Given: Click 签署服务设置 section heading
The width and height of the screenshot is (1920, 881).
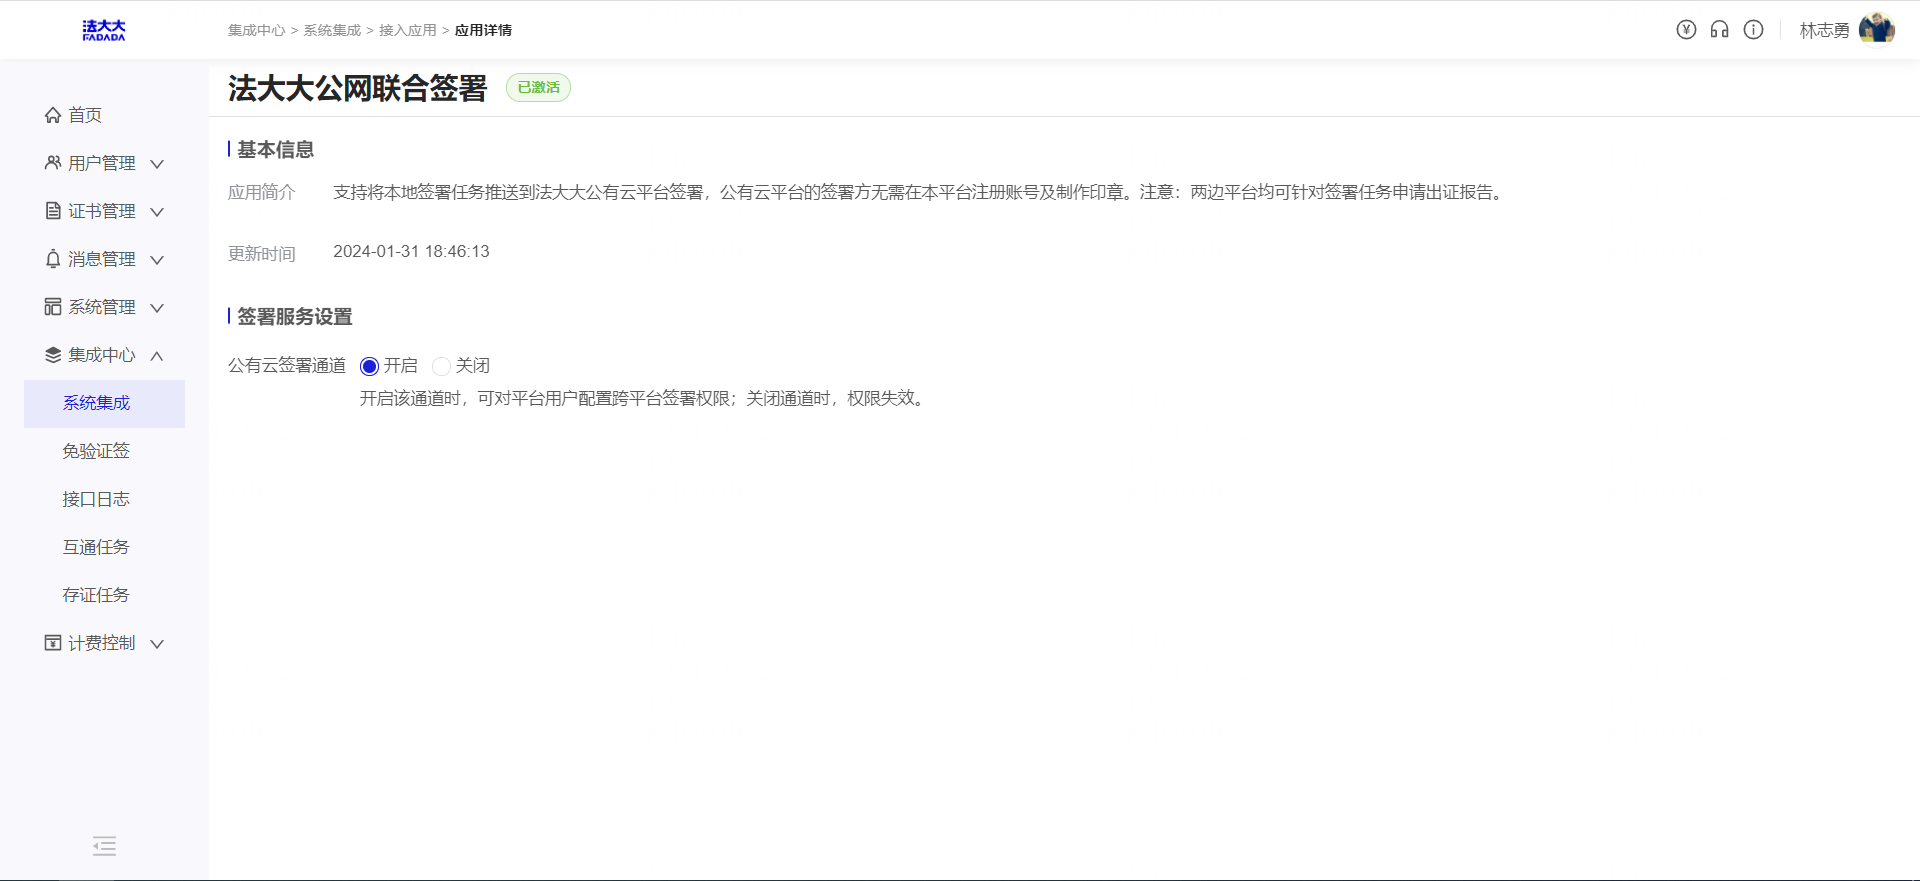Looking at the screenshot, I should pyautogui.click(x=295, y=316).
